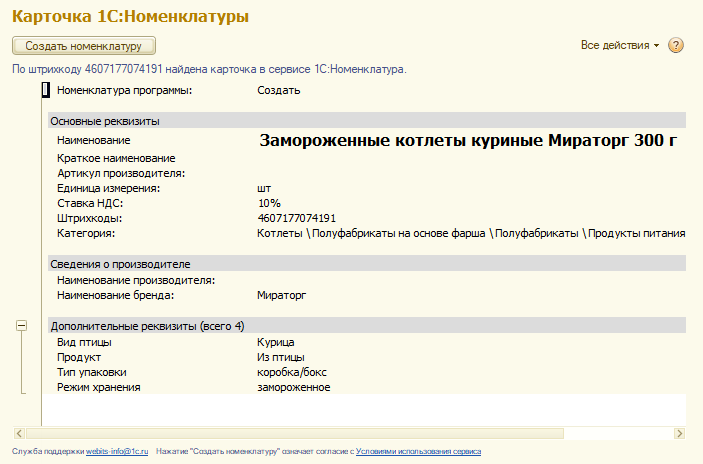Viewport: 703px width, 464px height.
Task: Click the horizontal scrollbar left arrow
Action: click(x=19, y=433)
